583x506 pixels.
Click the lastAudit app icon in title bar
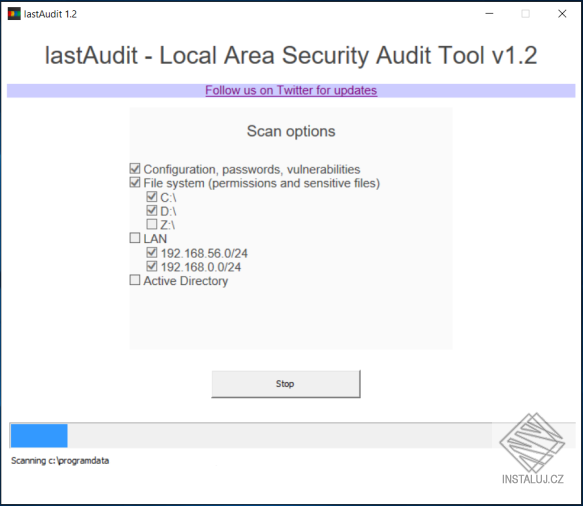click(x=14, y=14)
